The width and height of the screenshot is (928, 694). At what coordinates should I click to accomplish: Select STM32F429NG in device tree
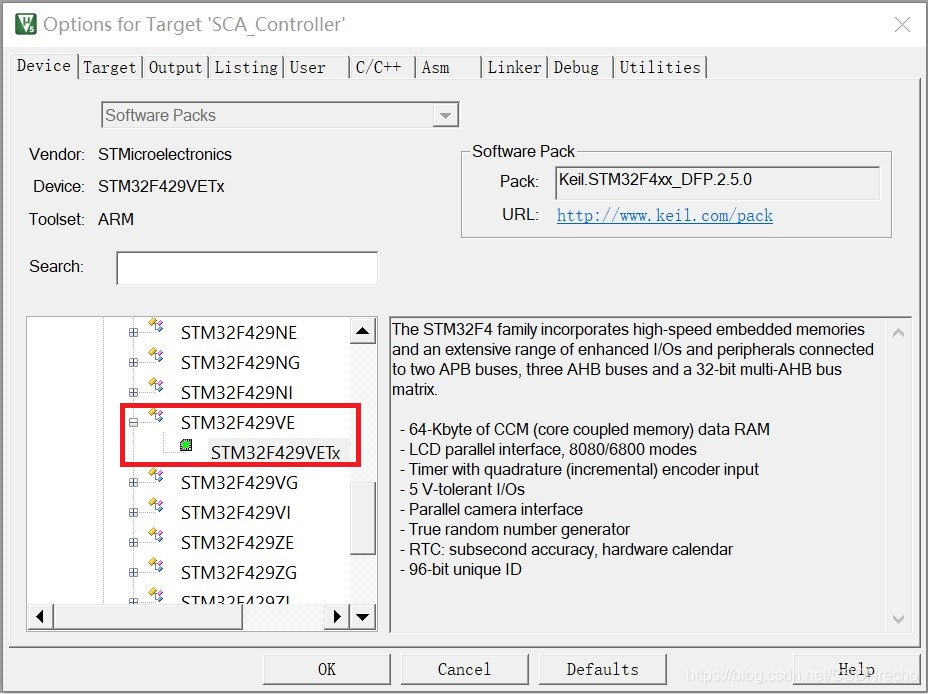(x=240, y=363)
